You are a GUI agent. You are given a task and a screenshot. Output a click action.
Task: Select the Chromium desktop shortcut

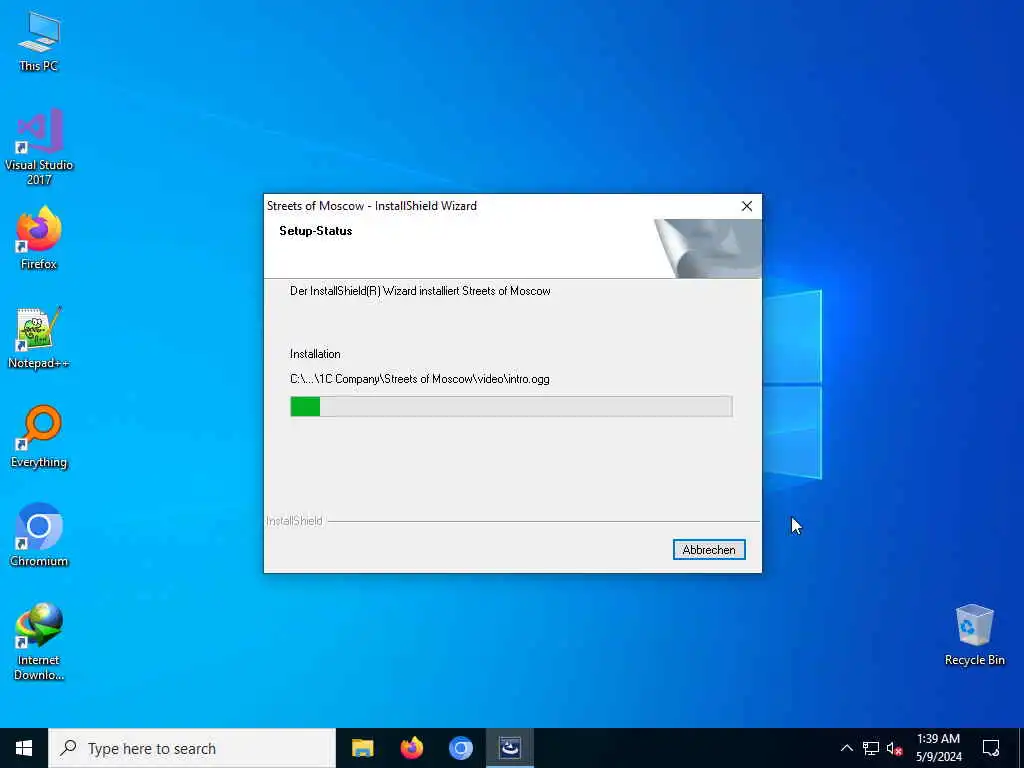pyautogui.click(x=39, y=535)
